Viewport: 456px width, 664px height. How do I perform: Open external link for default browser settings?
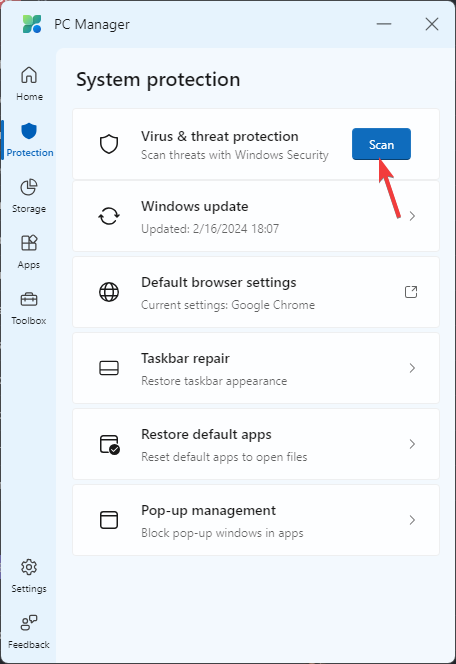[x=411, y=292]
